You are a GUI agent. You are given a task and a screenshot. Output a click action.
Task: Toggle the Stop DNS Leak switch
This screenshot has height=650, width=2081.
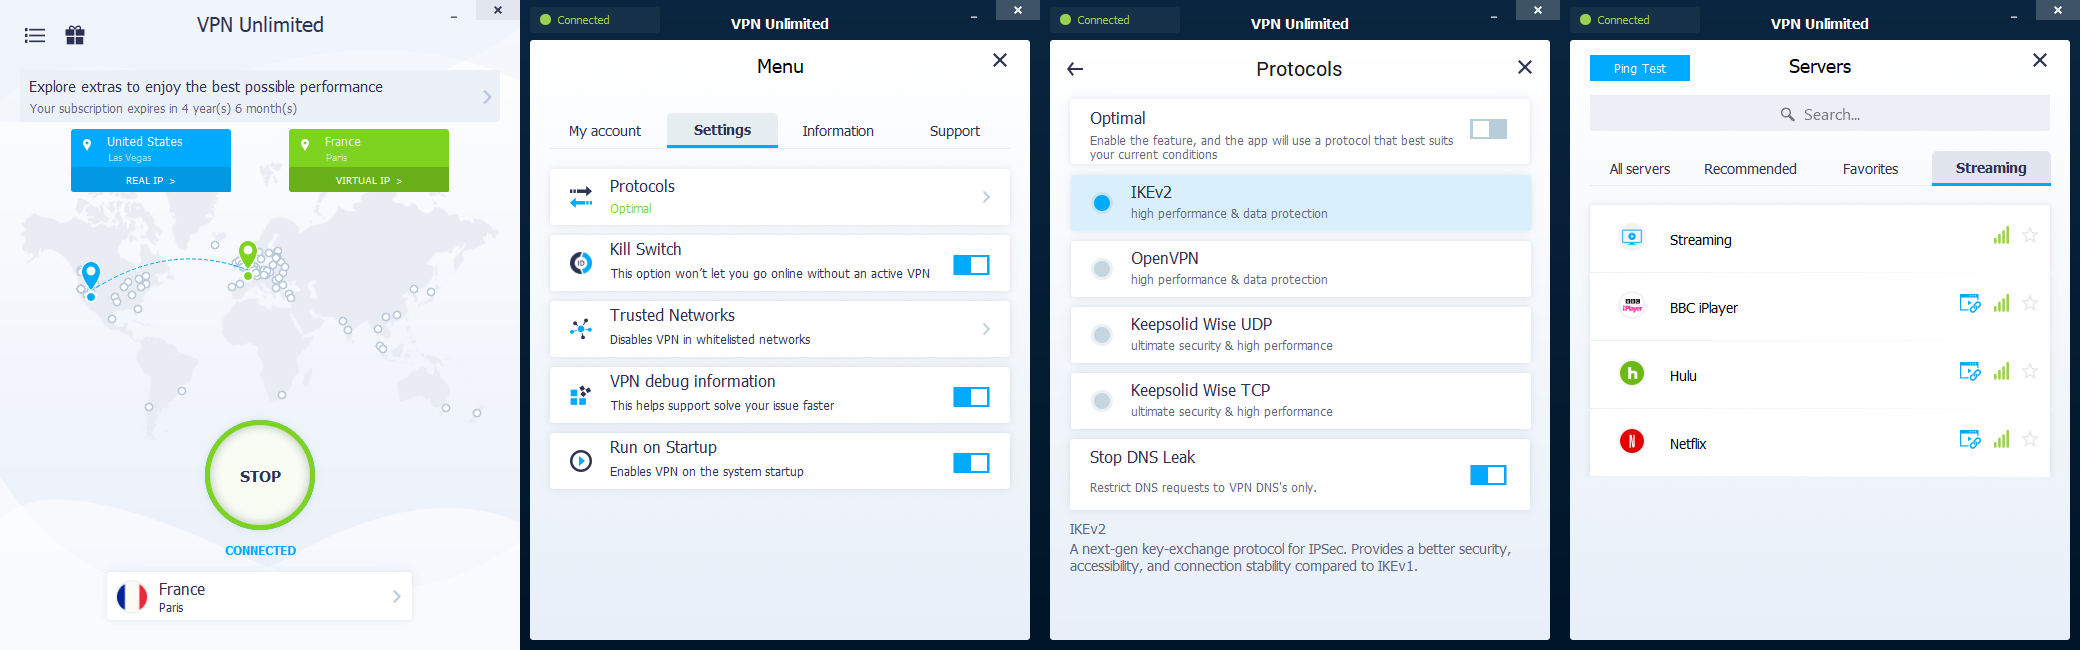click(1487, 475)
